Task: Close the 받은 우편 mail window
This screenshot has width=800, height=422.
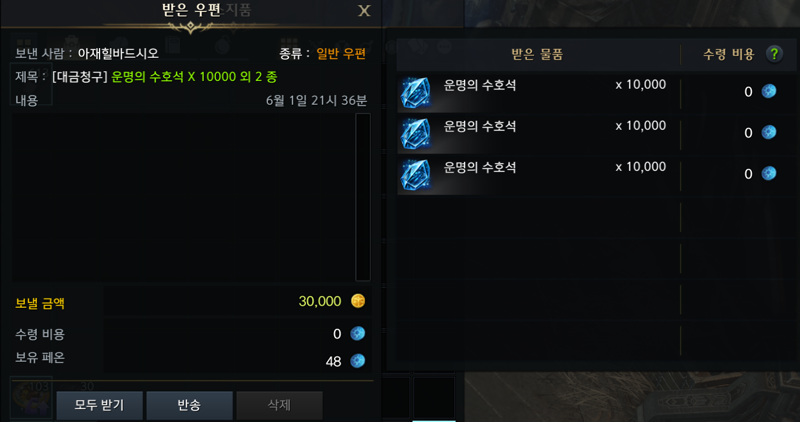Action: click(x=364, y=11)
